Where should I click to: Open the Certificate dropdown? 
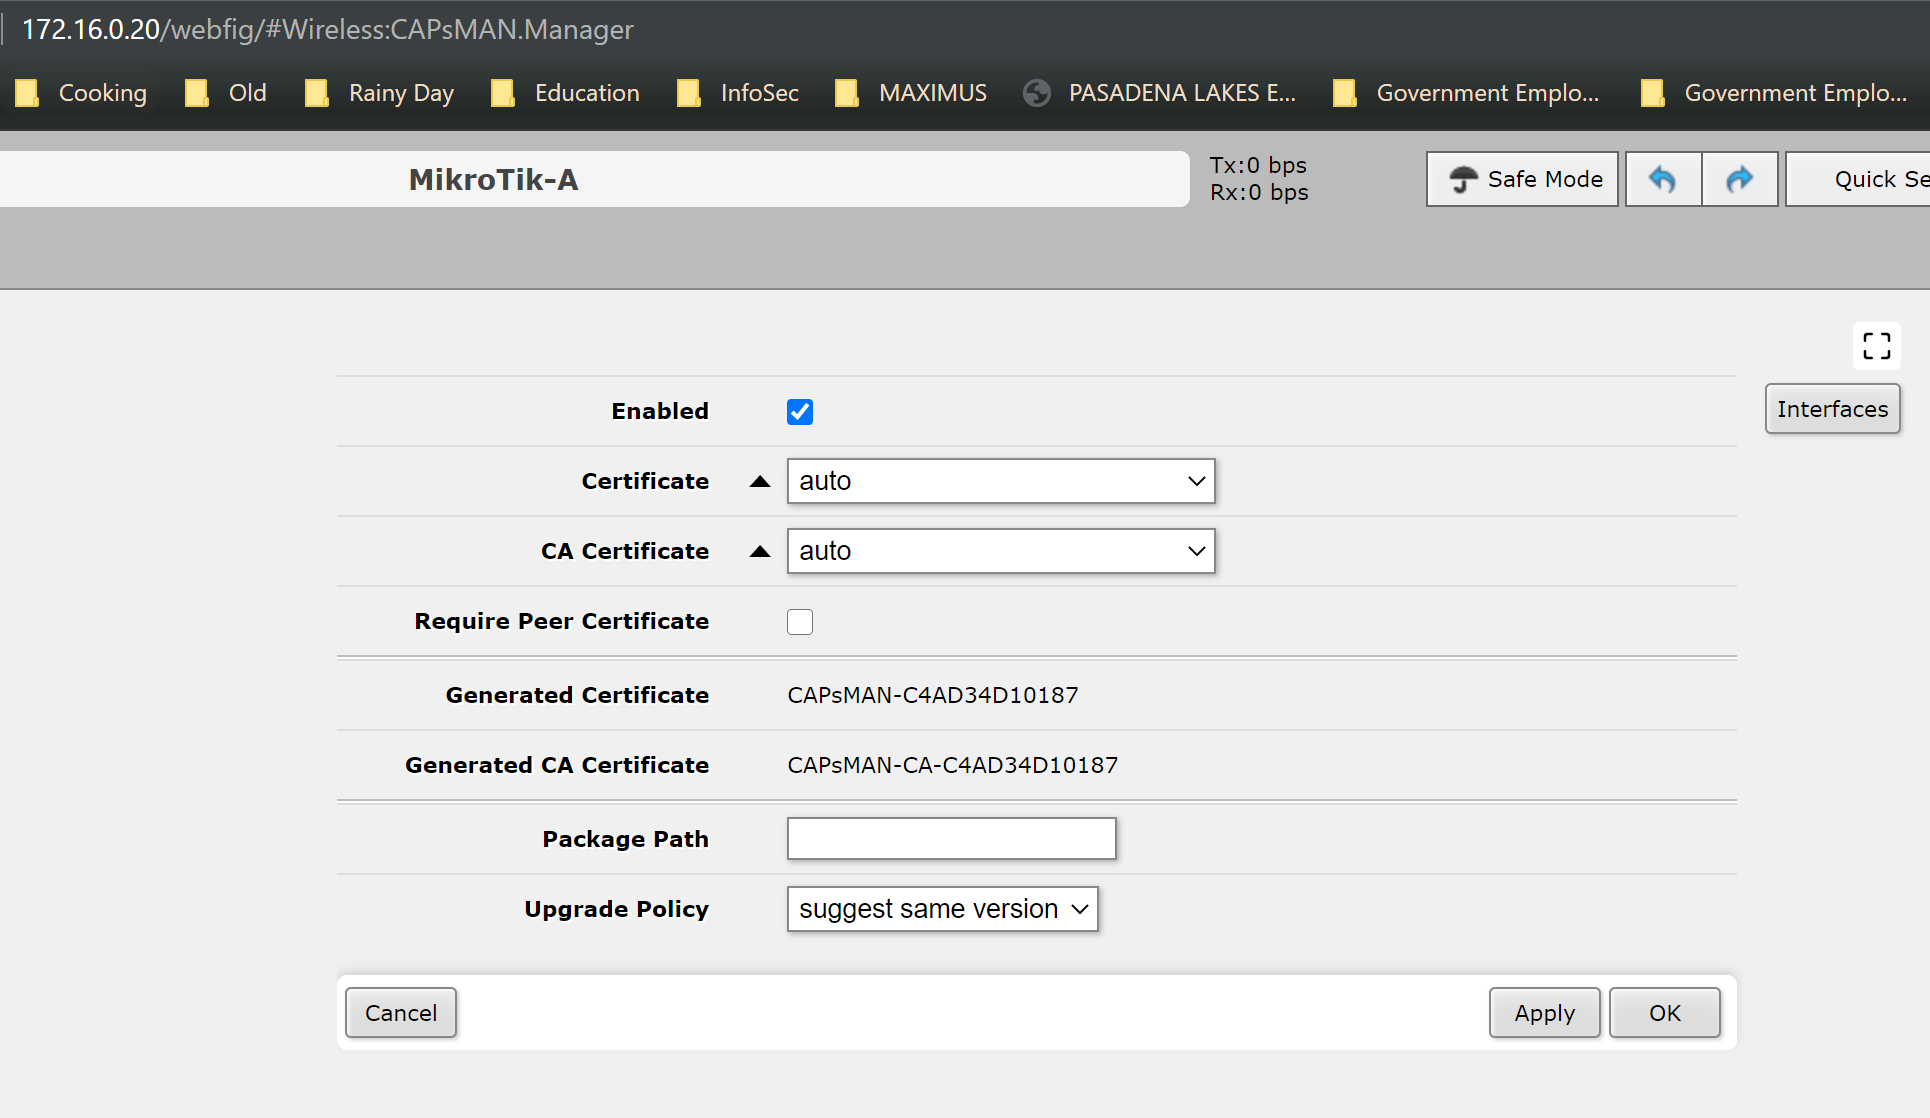[1000, 481]
